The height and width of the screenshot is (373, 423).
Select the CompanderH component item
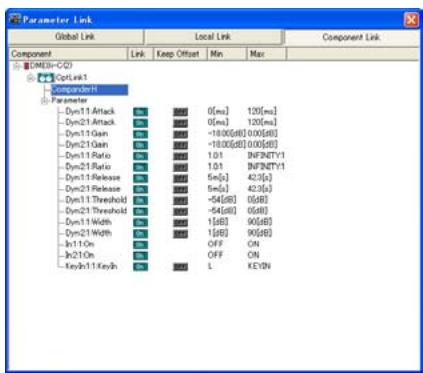[89, 89]
